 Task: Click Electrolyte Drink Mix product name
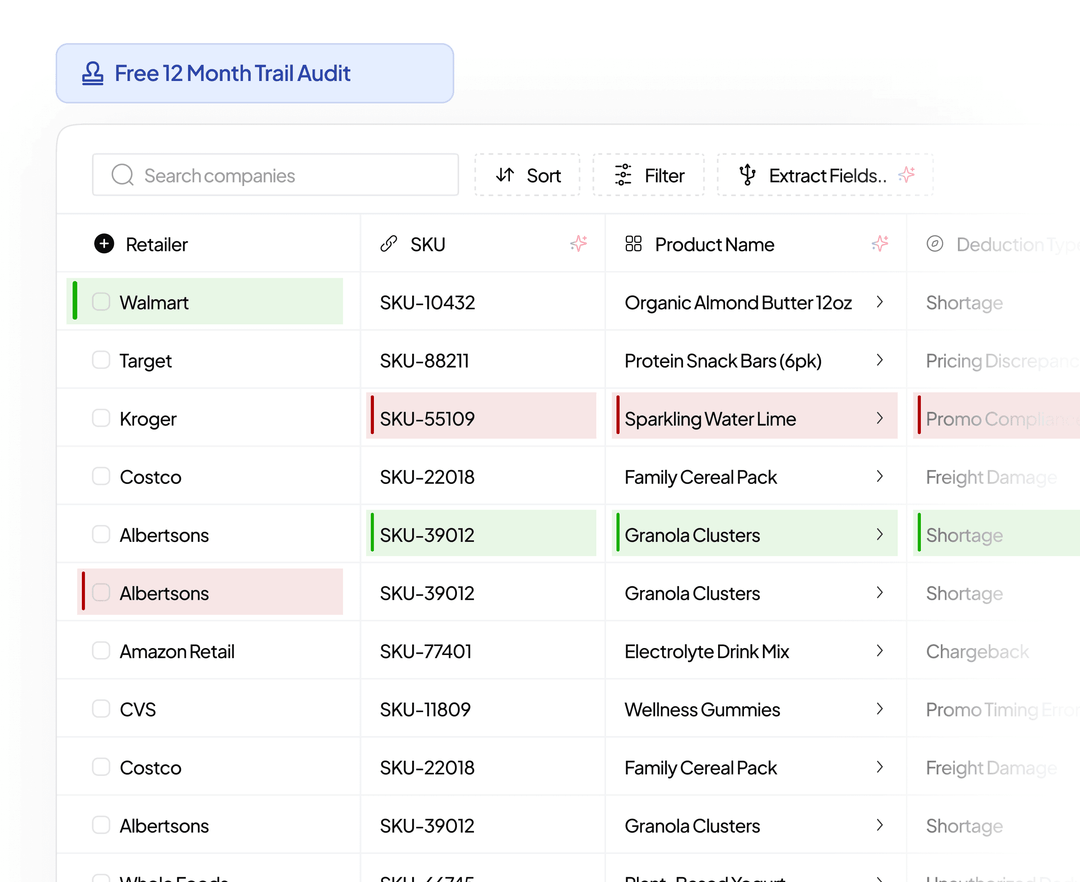click(707, 651)
